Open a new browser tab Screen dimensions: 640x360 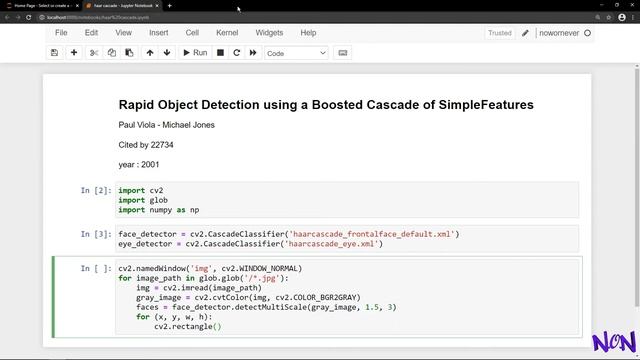click(169, 6)
